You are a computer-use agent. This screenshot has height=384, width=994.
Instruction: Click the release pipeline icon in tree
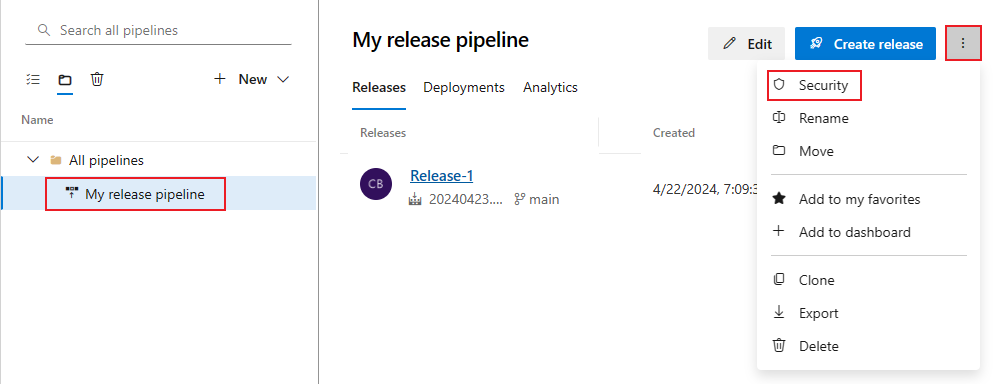[72, 194]
